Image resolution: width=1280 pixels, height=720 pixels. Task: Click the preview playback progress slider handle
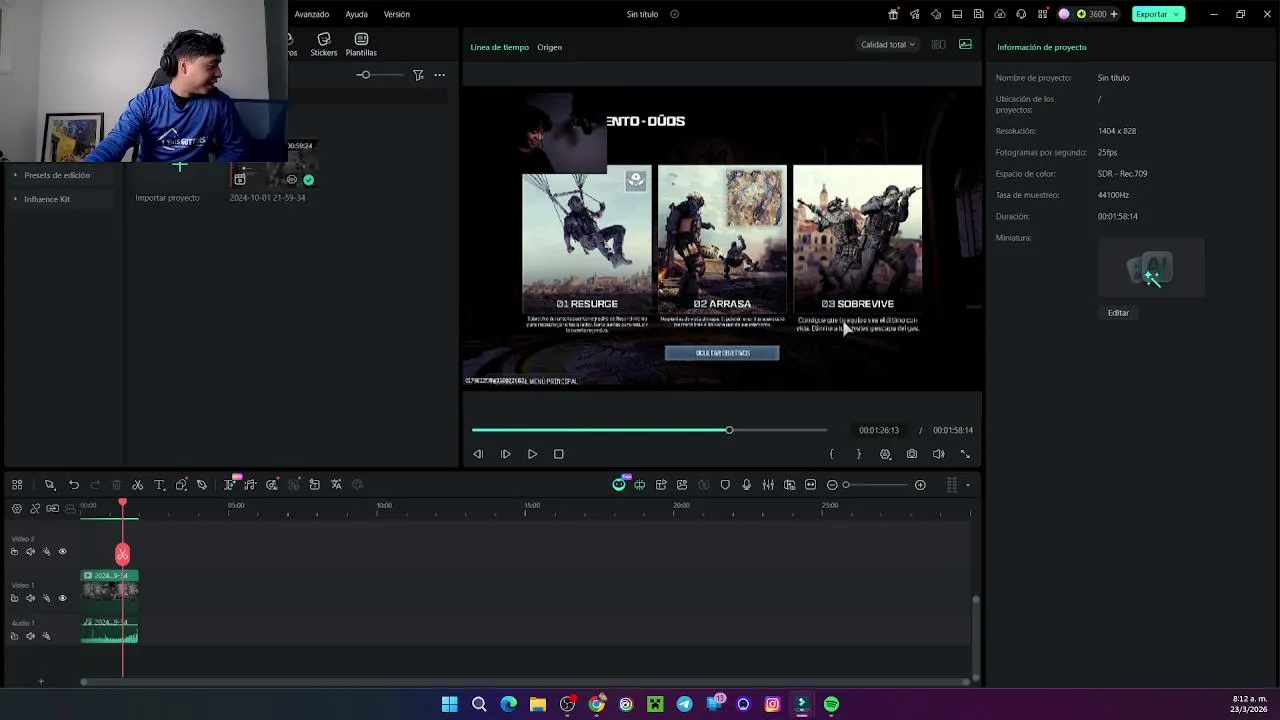point(729,430)
